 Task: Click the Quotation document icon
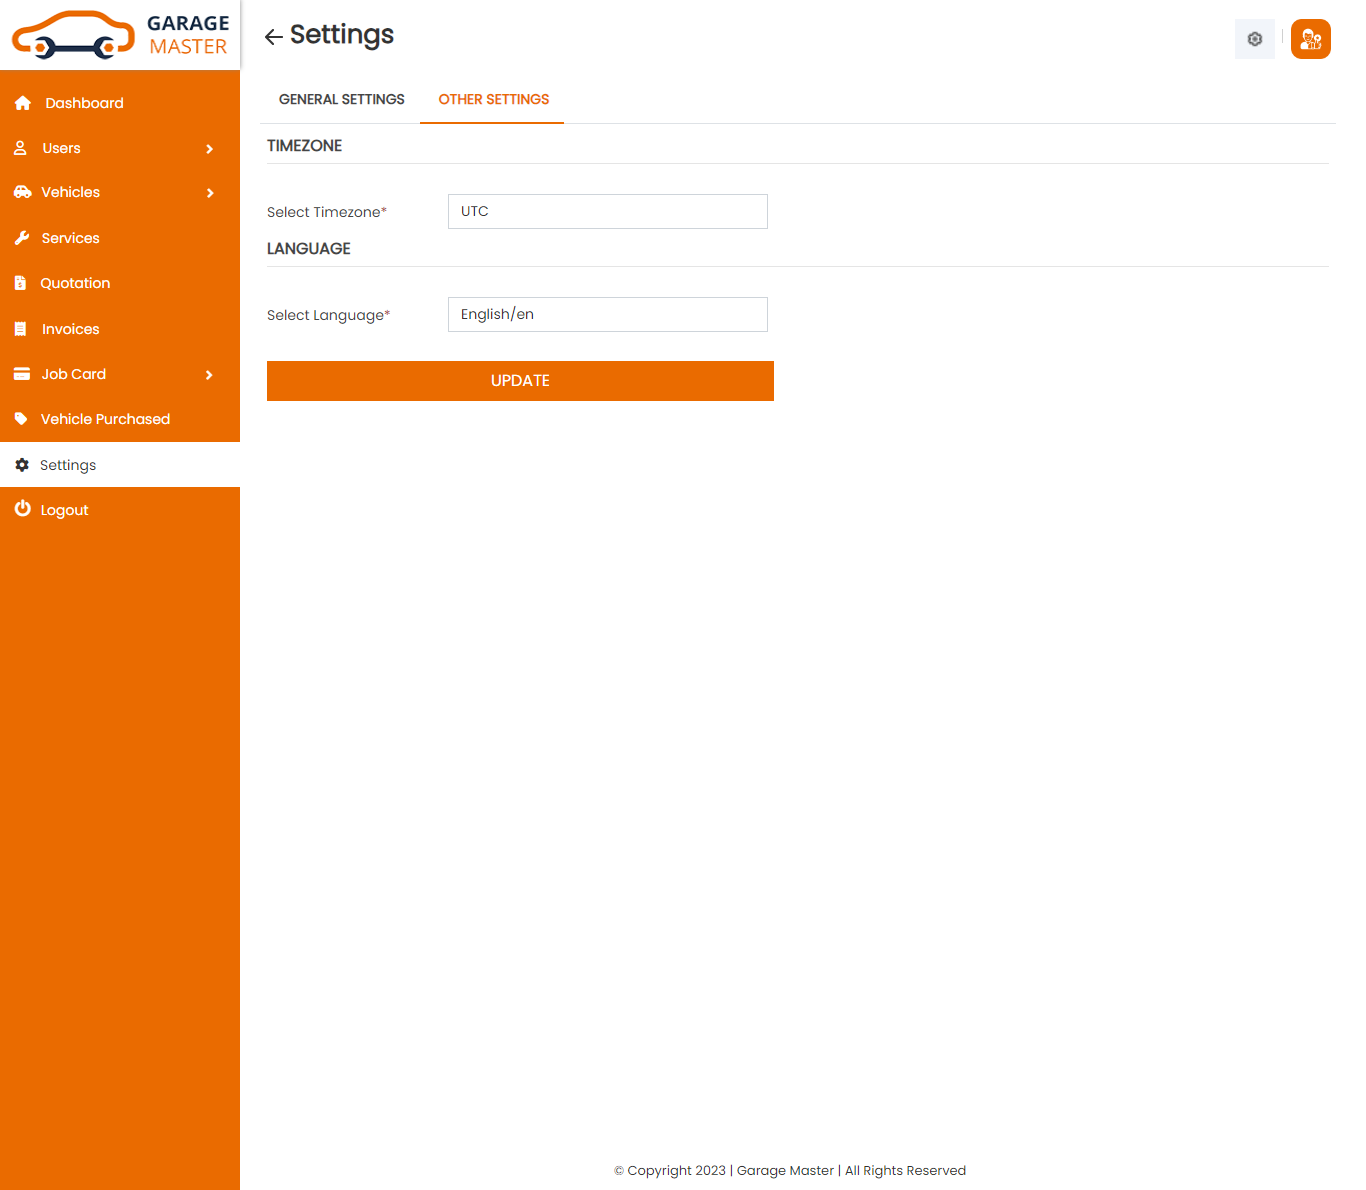click(20, 283)
